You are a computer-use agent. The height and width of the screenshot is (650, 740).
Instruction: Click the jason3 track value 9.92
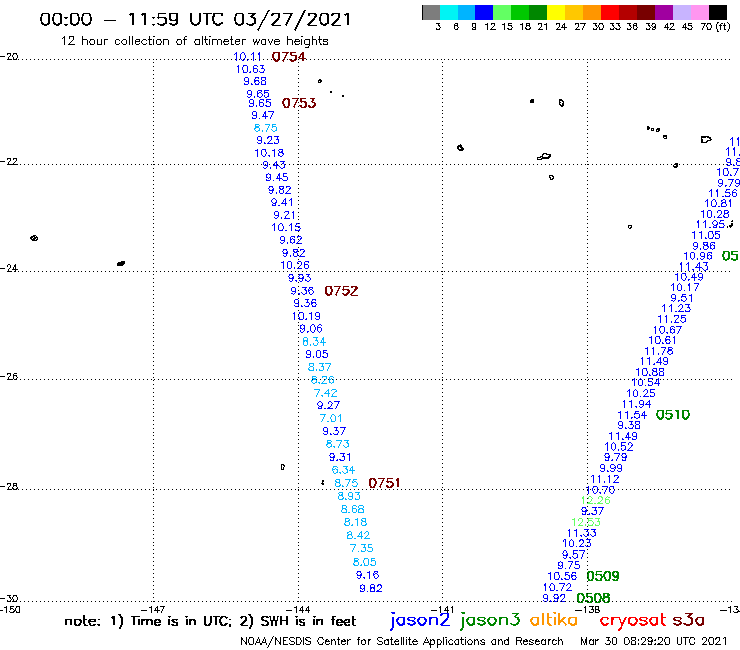point(554,598)
